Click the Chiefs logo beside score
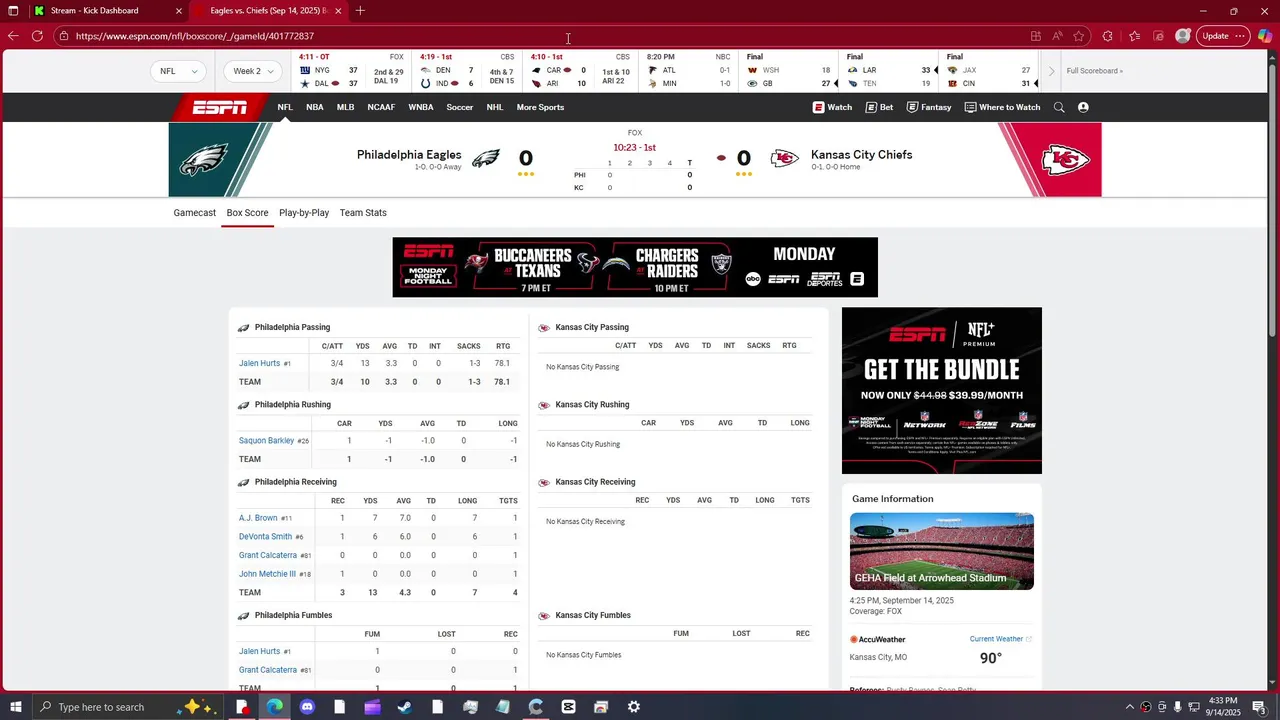Viewport: 1280px width, 720px height. (784, 158)
